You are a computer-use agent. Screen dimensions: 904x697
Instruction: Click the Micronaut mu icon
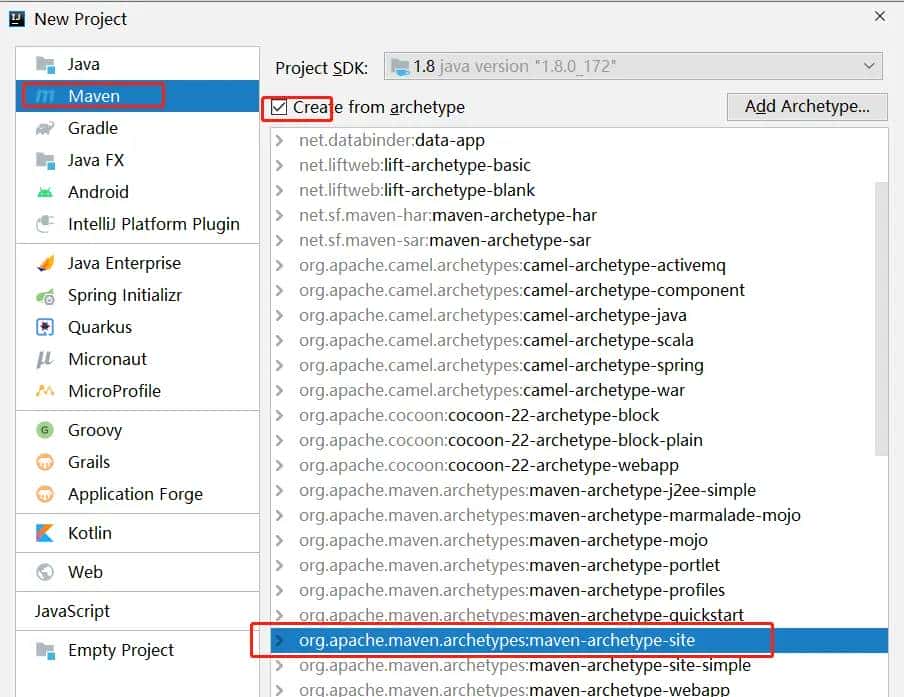pyautogui.click(x=45, y=359)
